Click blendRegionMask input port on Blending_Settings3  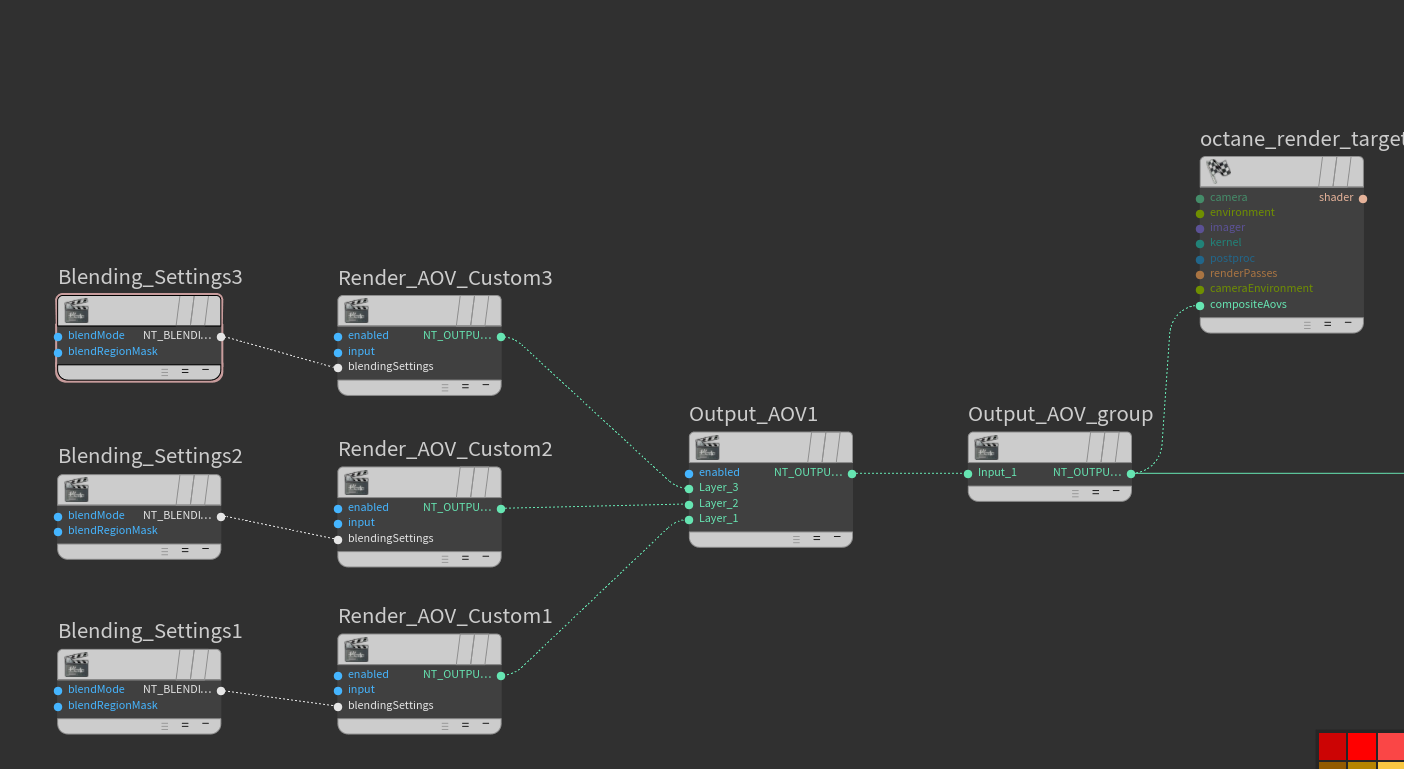click(58, 352)
